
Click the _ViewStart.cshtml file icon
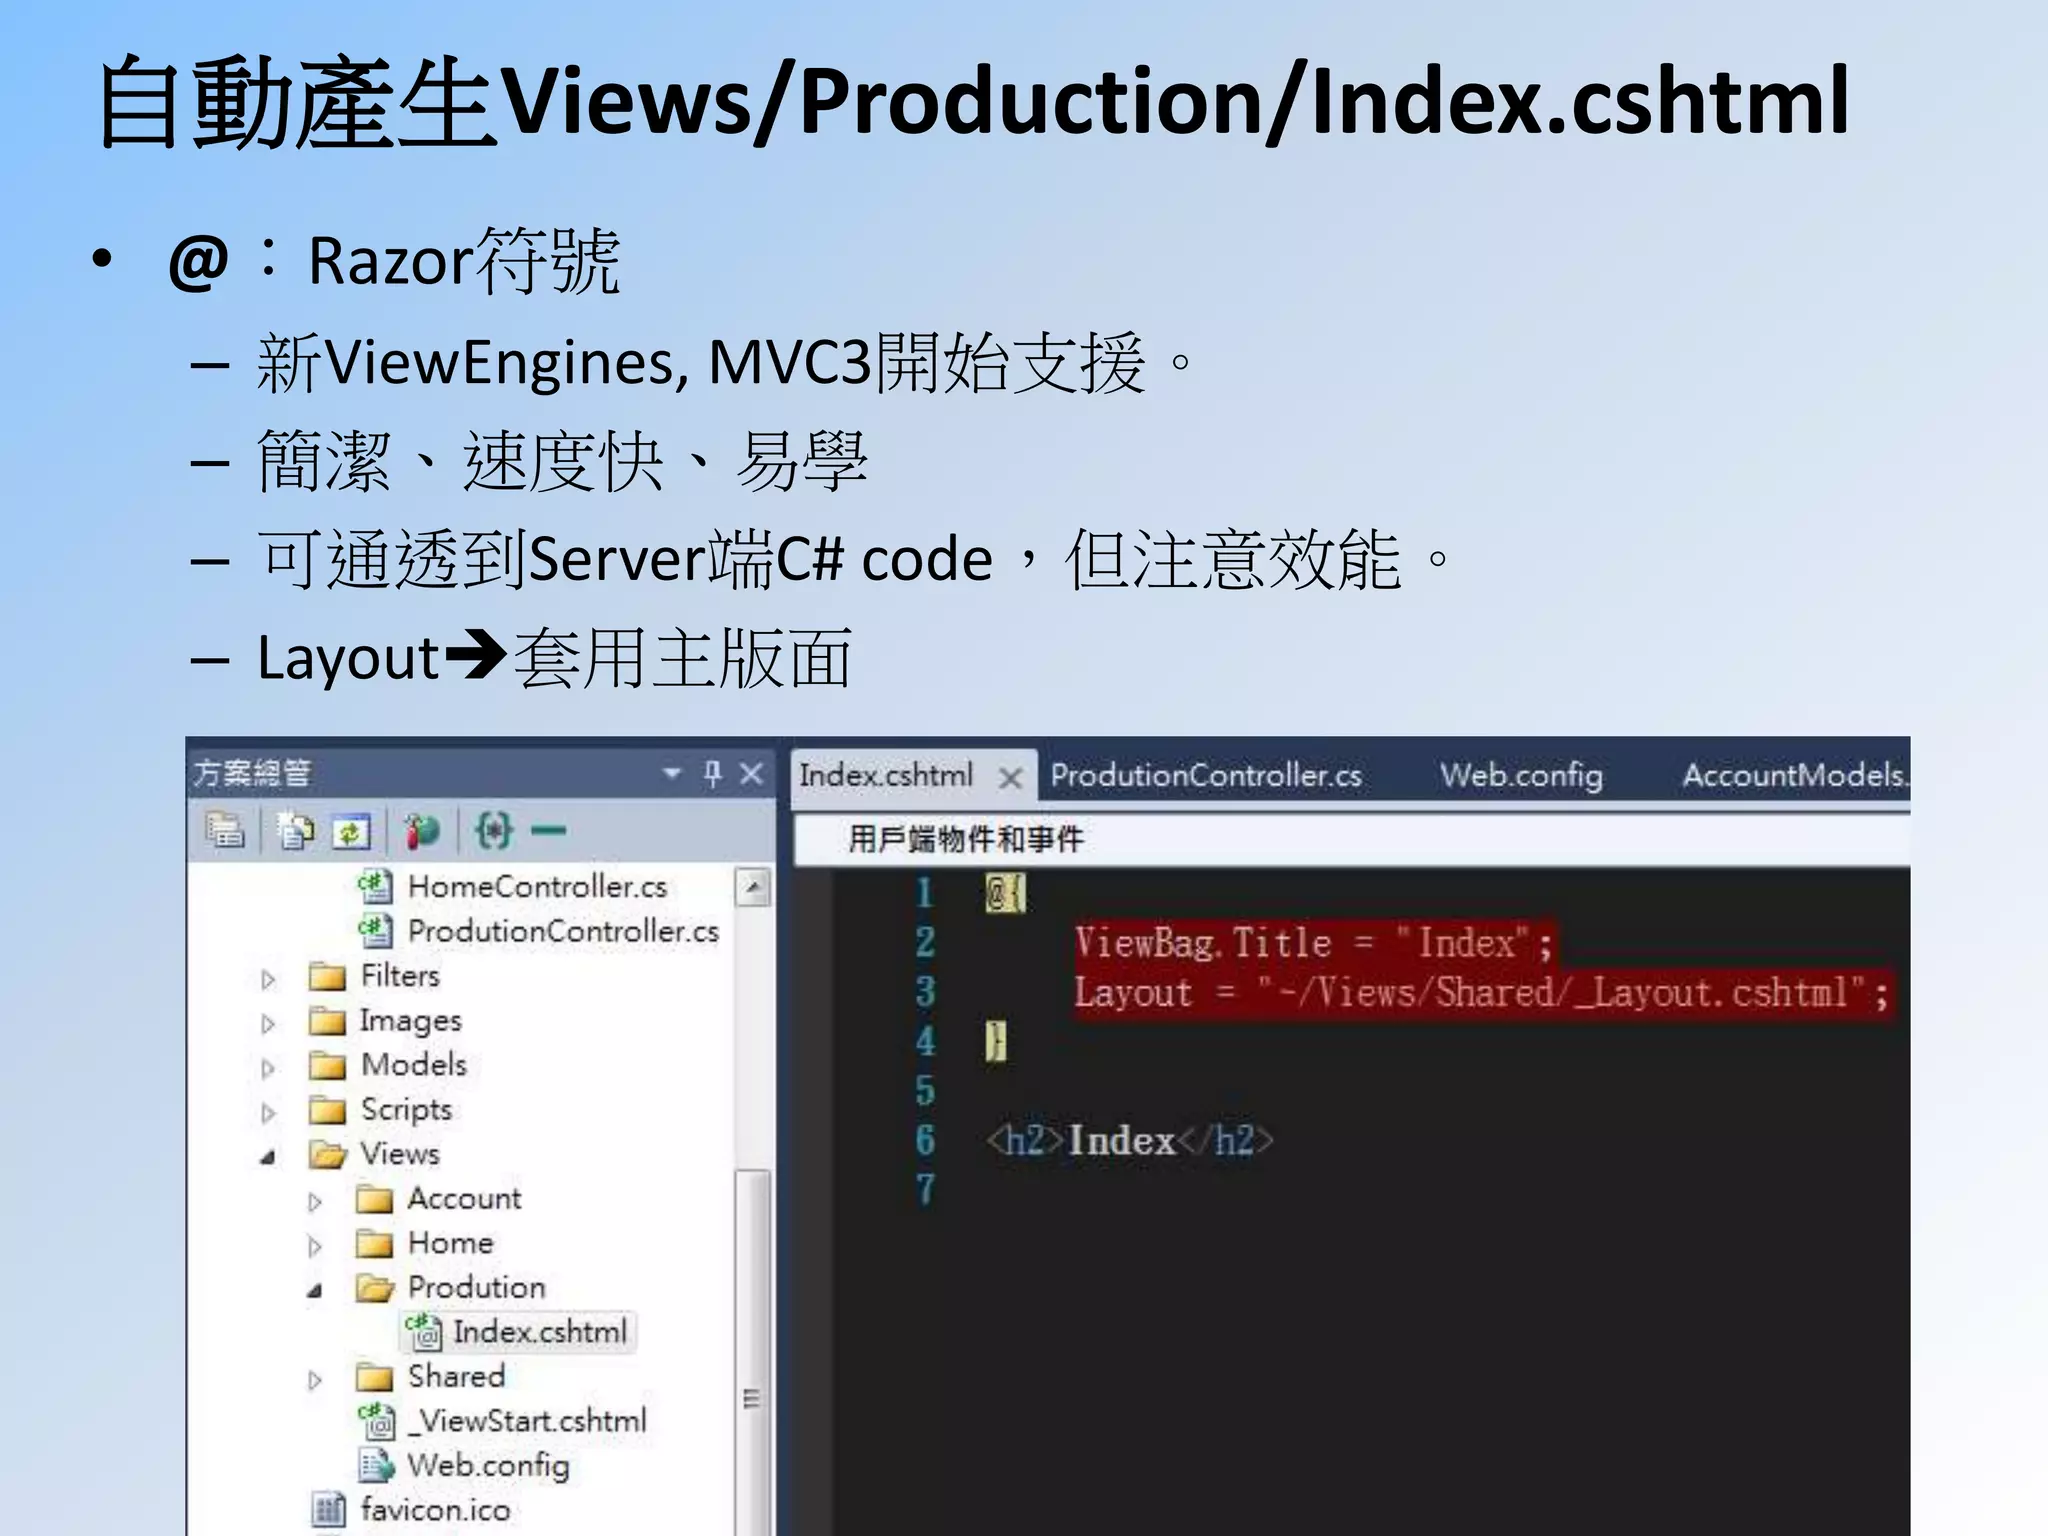pos(377,1421)
